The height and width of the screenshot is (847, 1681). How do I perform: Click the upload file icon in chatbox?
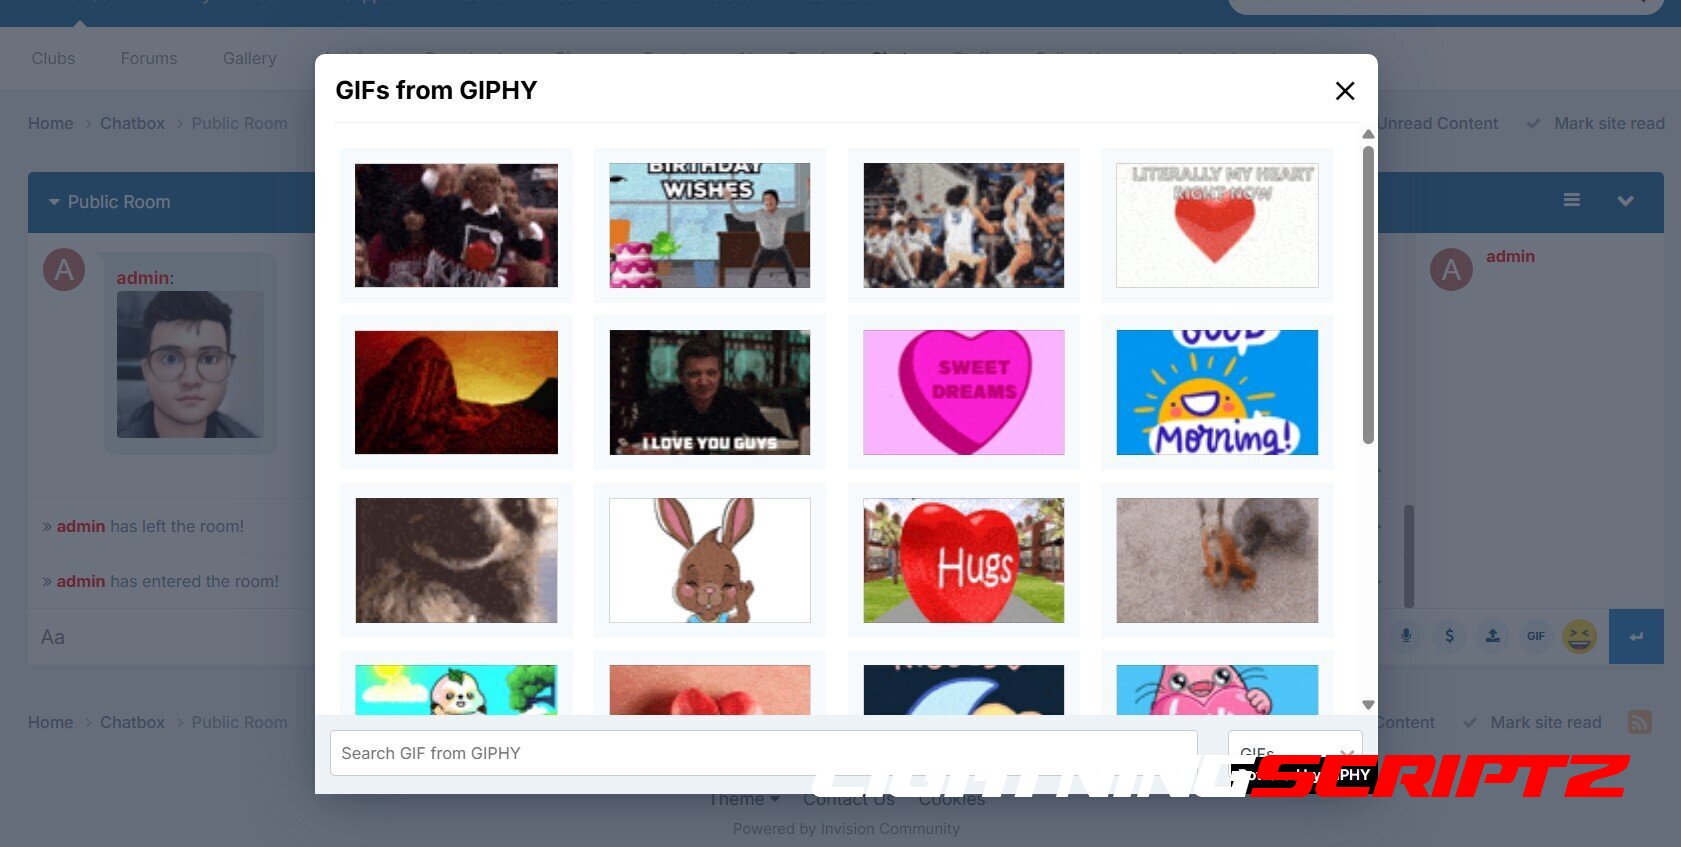click(1492, 636)
